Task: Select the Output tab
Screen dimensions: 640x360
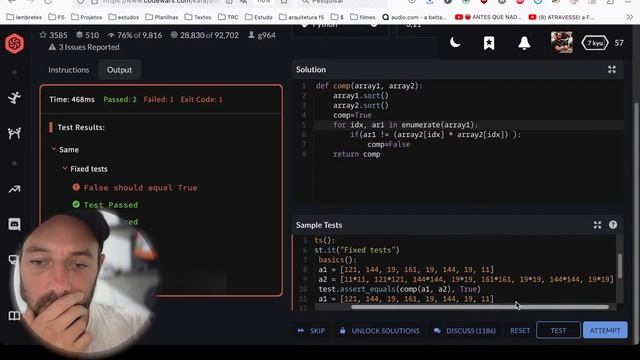Action: (119, 70)
